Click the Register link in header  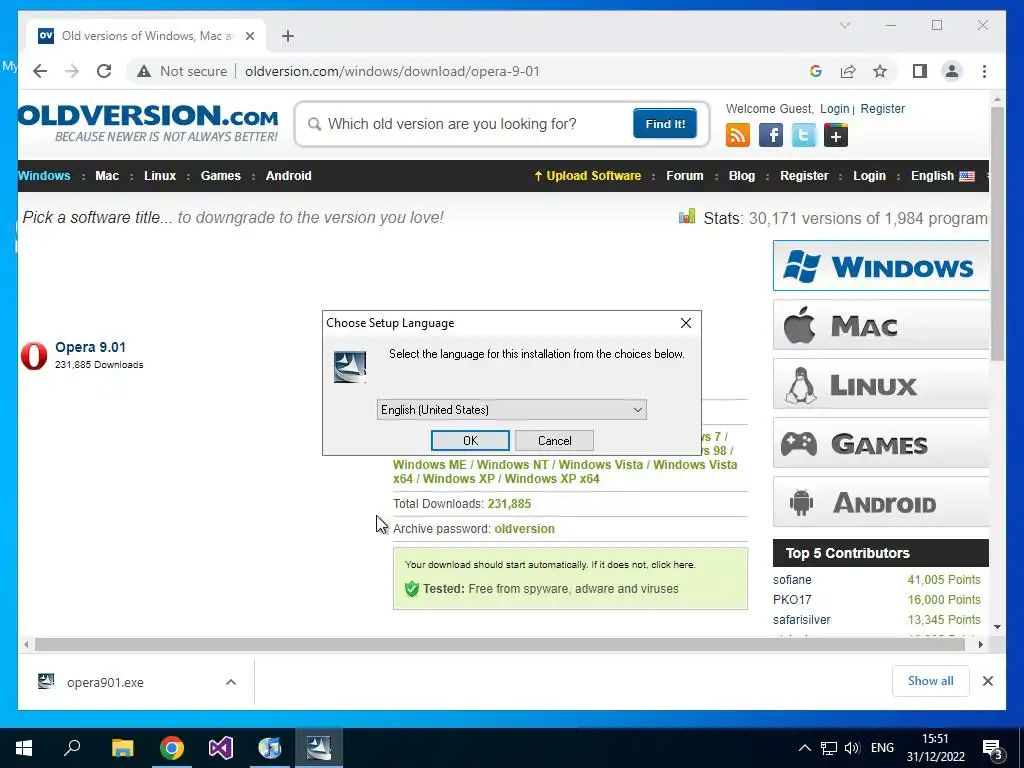(x=882, y=108)
